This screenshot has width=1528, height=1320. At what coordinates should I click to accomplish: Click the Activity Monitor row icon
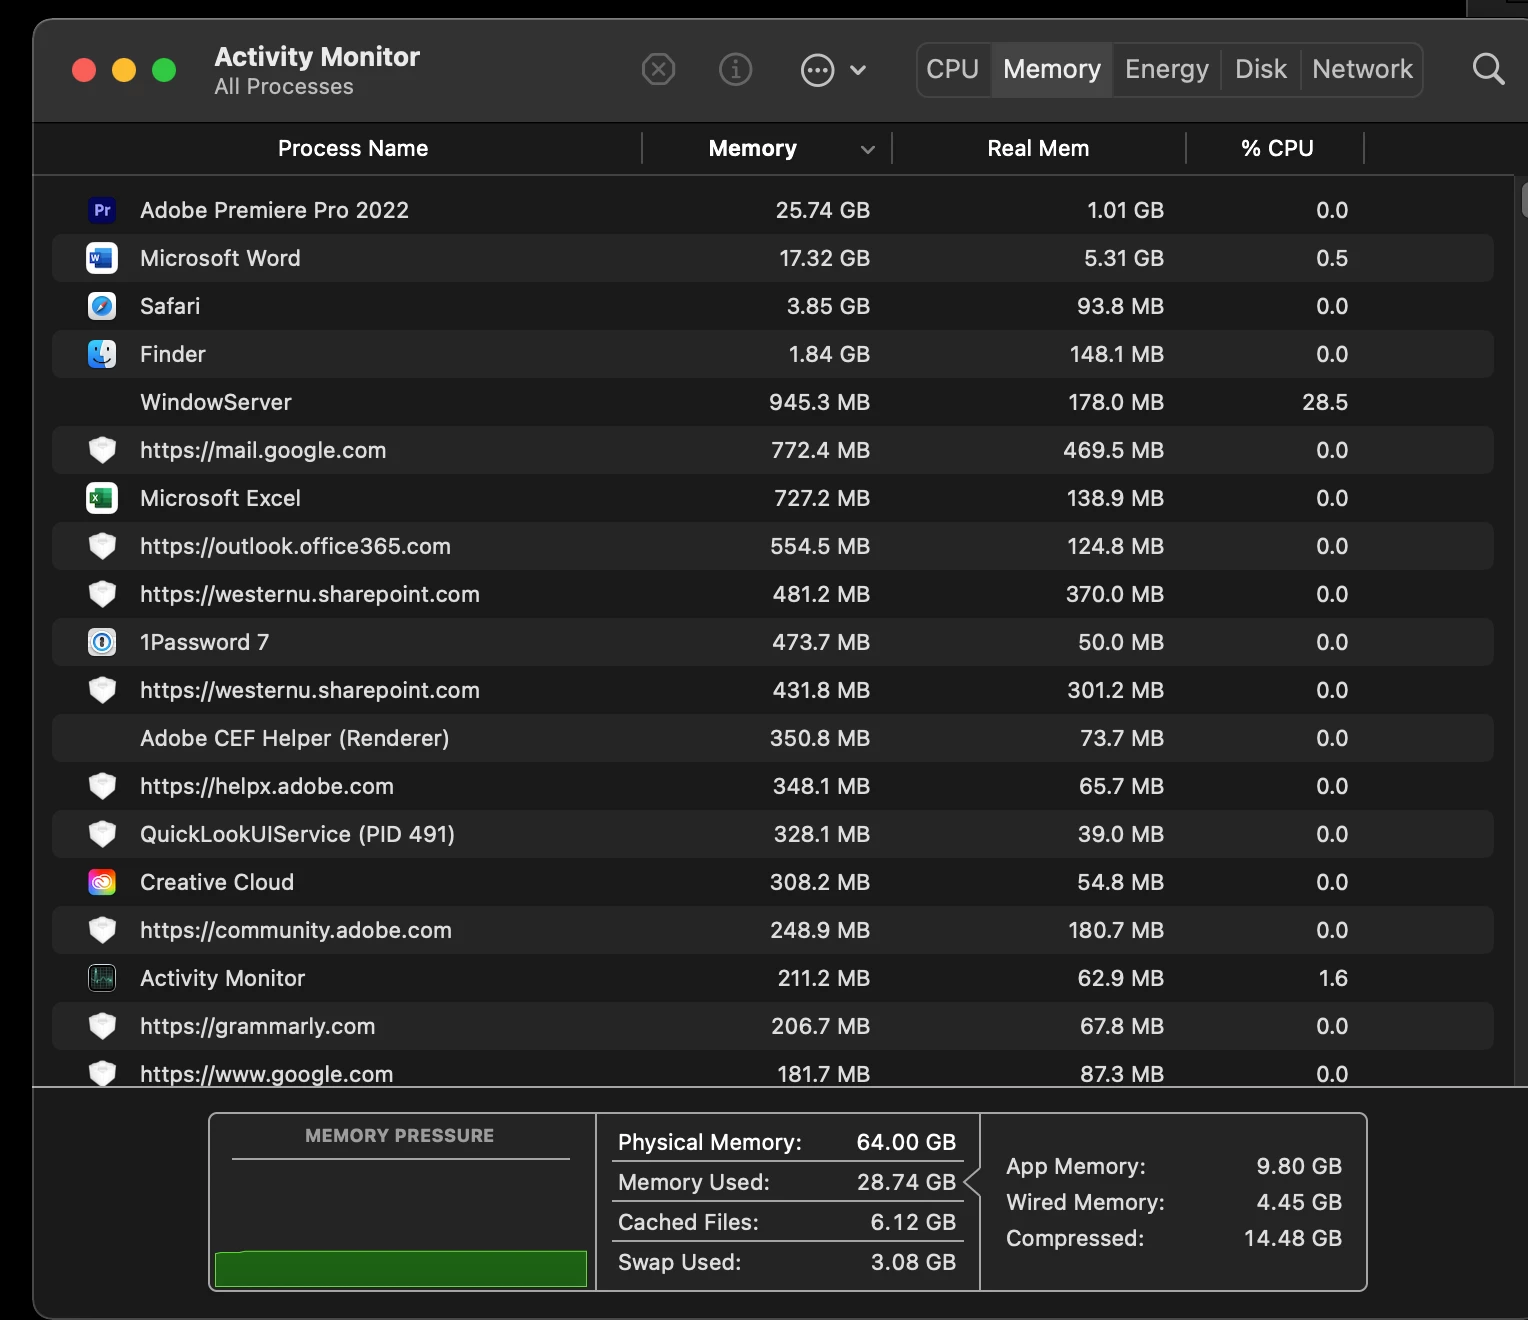point(102,978)
